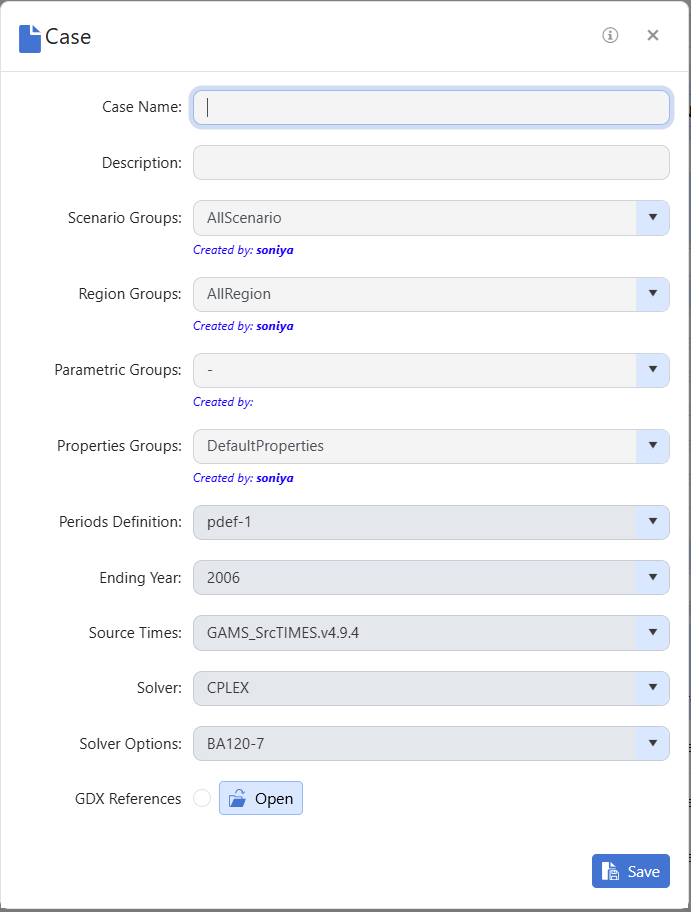Click Created by soniya under Scenario Groups
This screenshot has height=912, width=691.
[x=243, y=250]
